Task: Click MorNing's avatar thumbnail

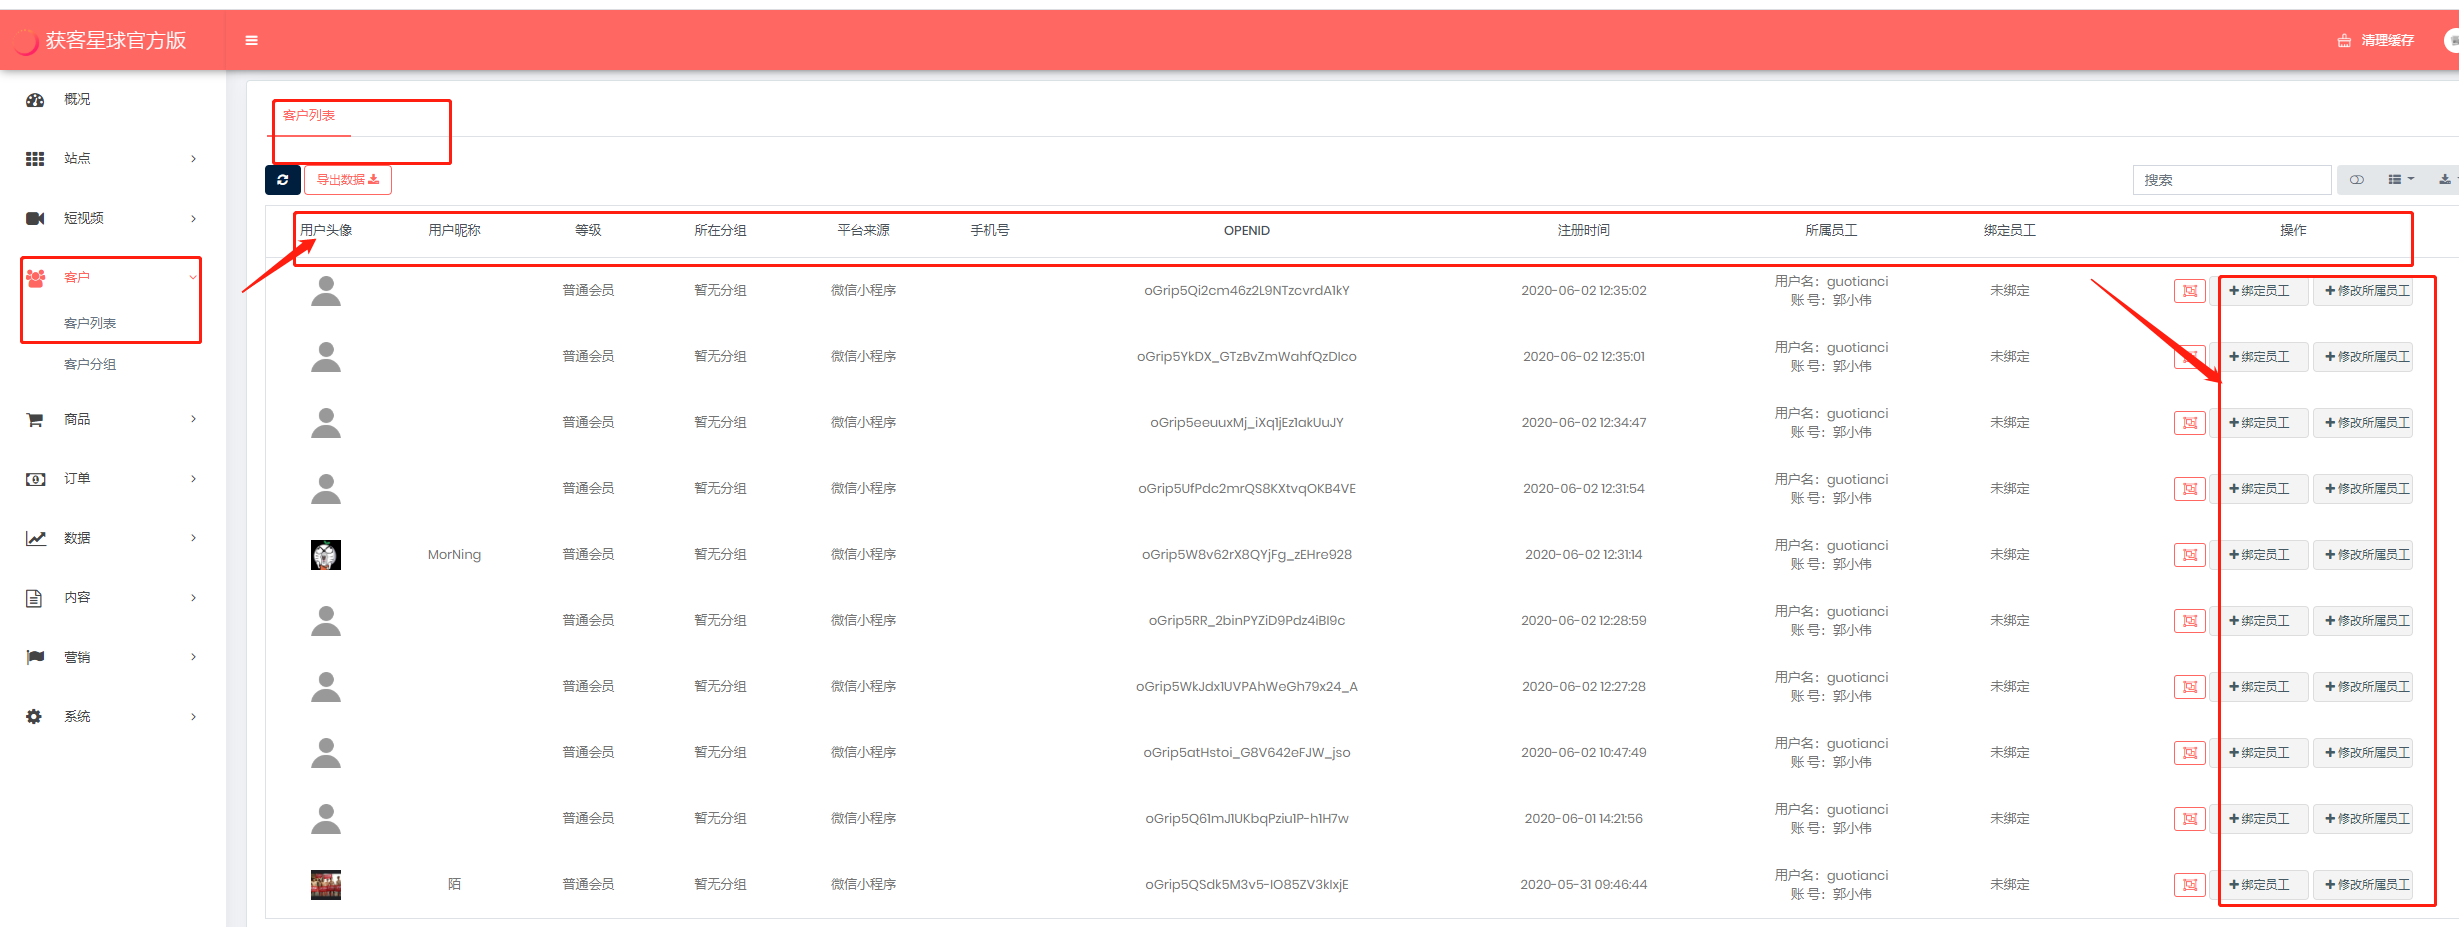Action: (x=326, y=555)
